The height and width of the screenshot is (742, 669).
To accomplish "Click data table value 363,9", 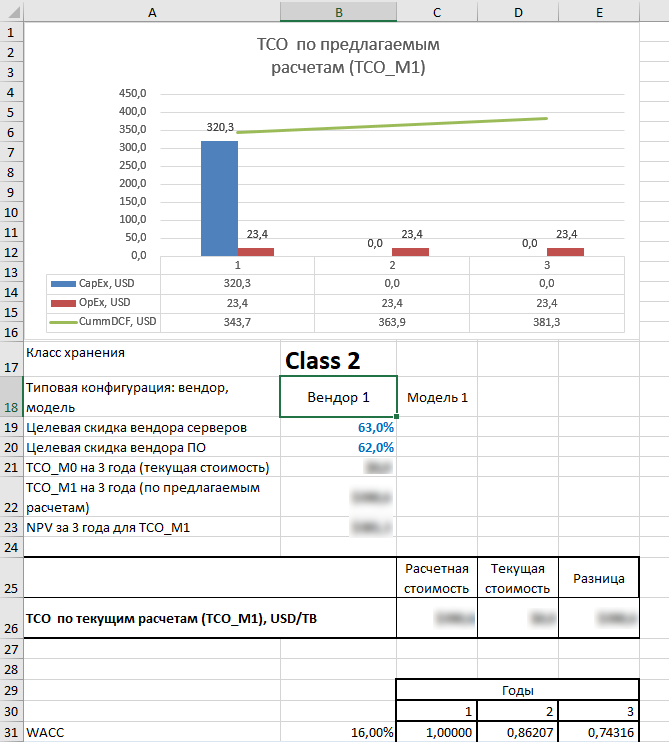I will coord(392,322).
